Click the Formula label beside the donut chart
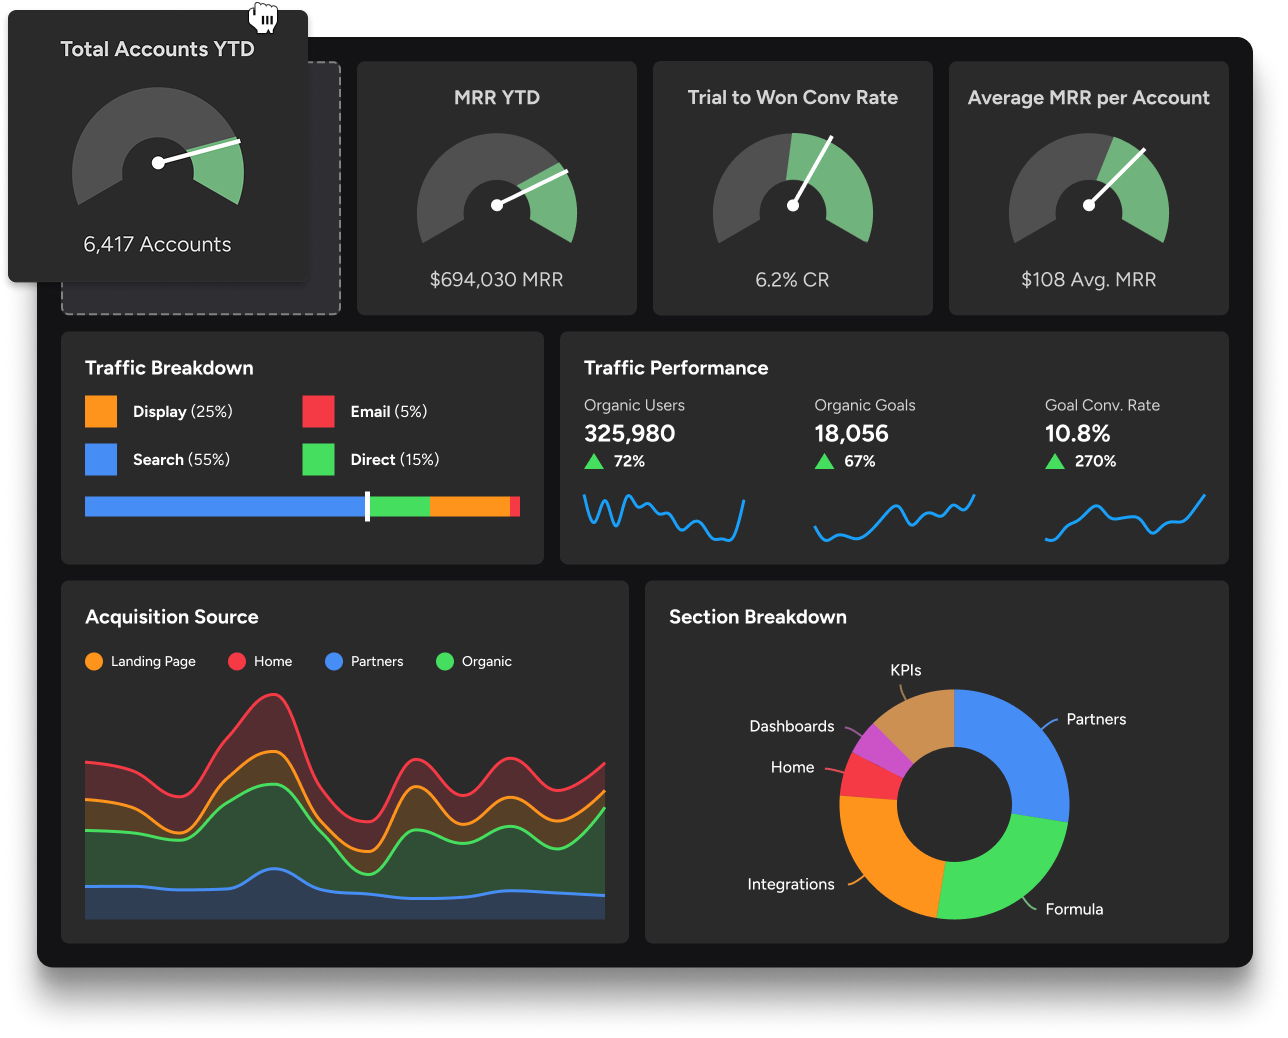Viewport: 1288px width, 1038px height. [x=1075, y=909]
